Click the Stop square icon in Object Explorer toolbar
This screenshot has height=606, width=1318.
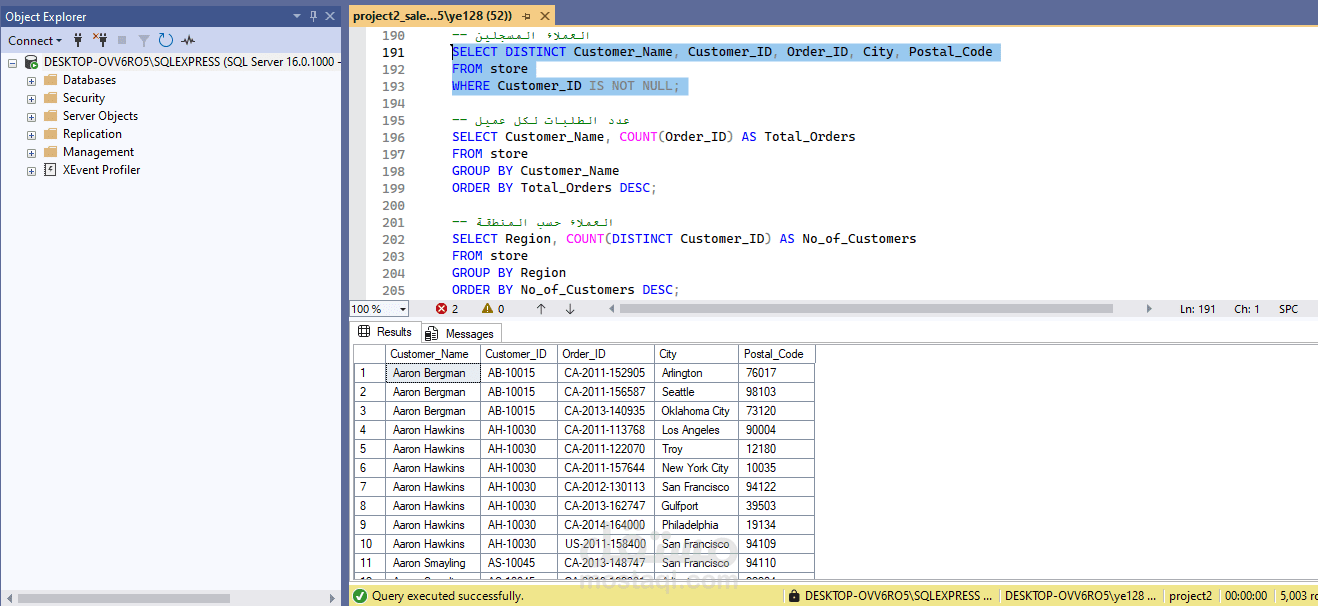122,40
